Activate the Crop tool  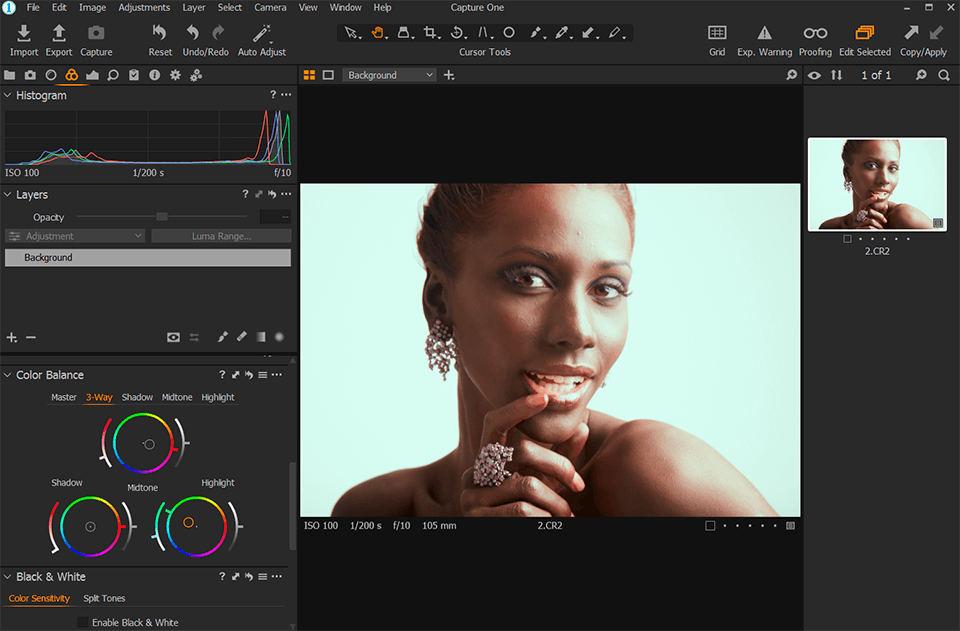430,33
